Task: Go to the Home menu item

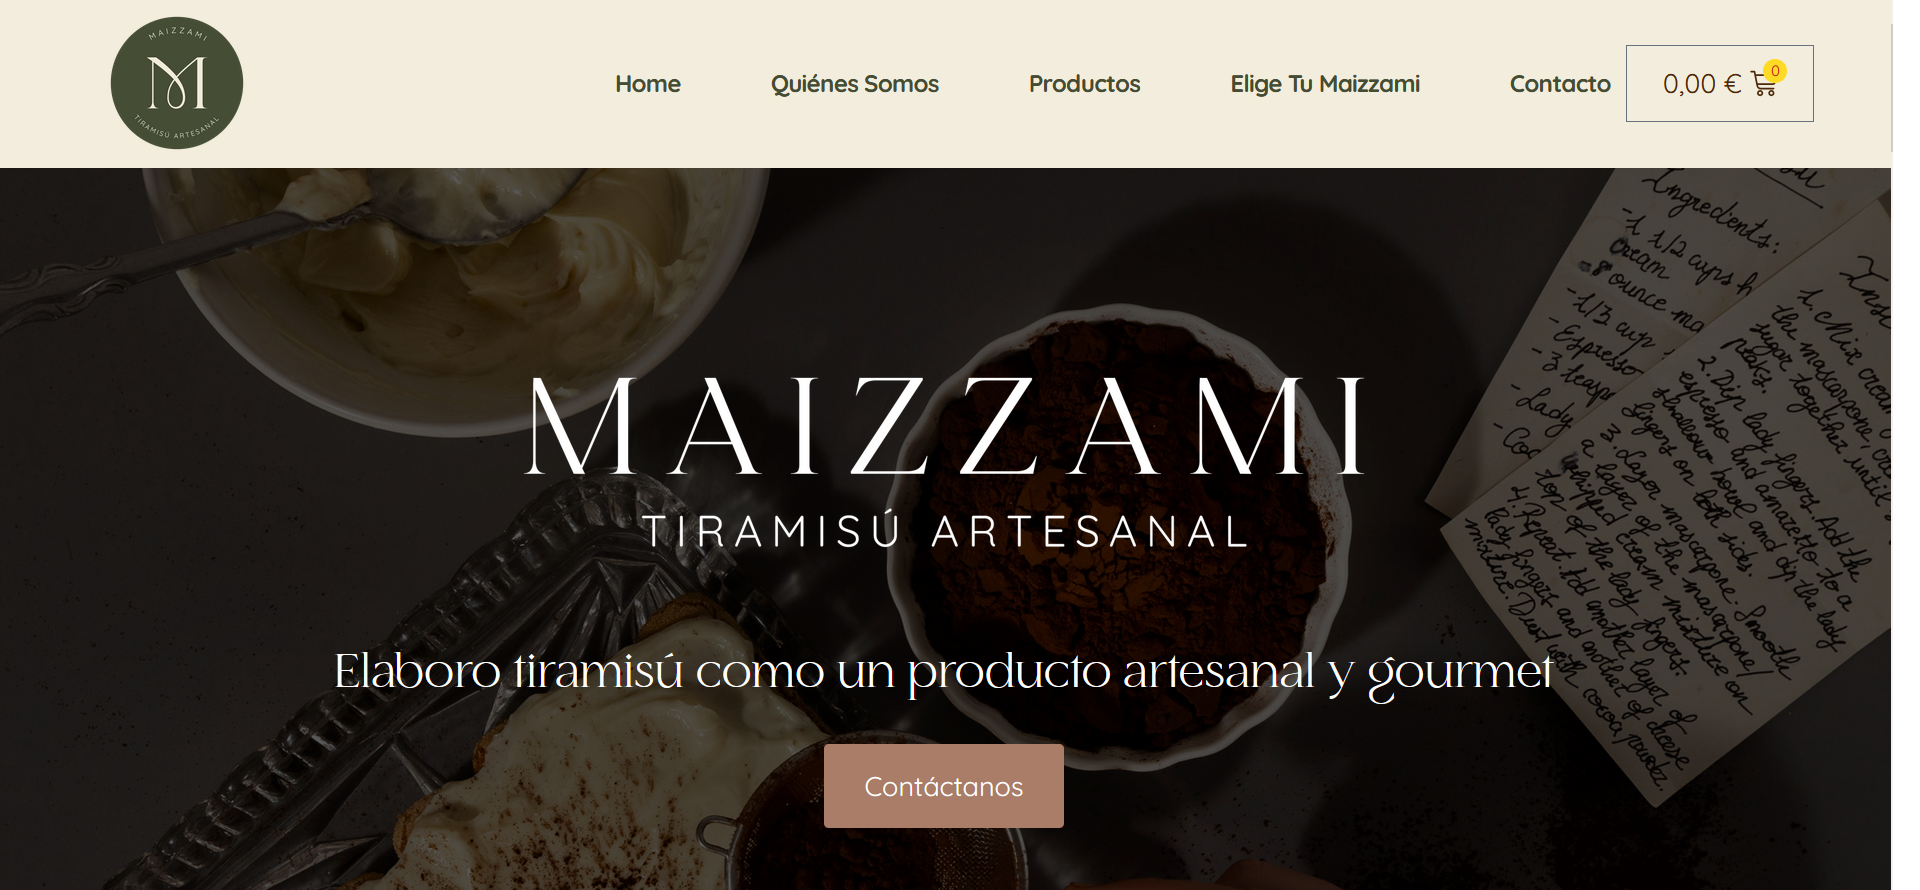Action: coord(647,84)
